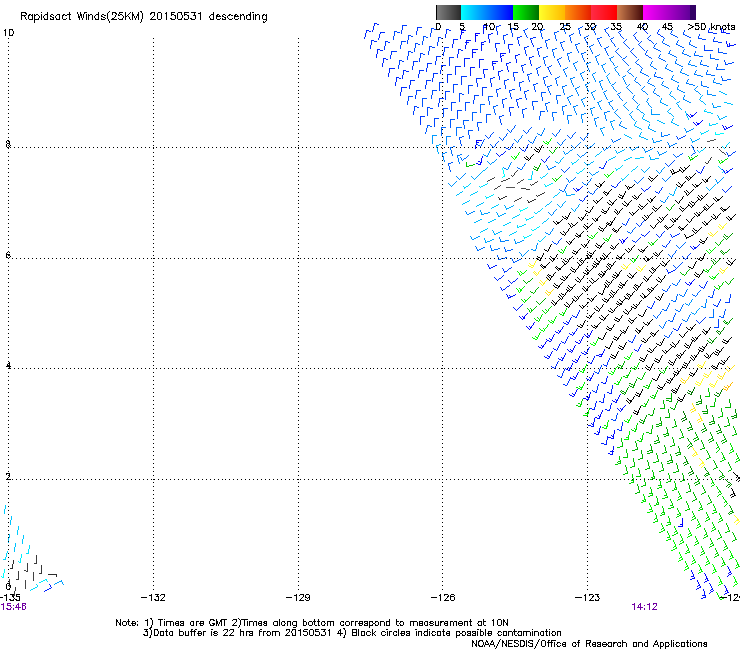Click the purple swath time "15:46"
The height and width of the screenshot is (650, 740).
pyautogui.click(x=13, y=607)
